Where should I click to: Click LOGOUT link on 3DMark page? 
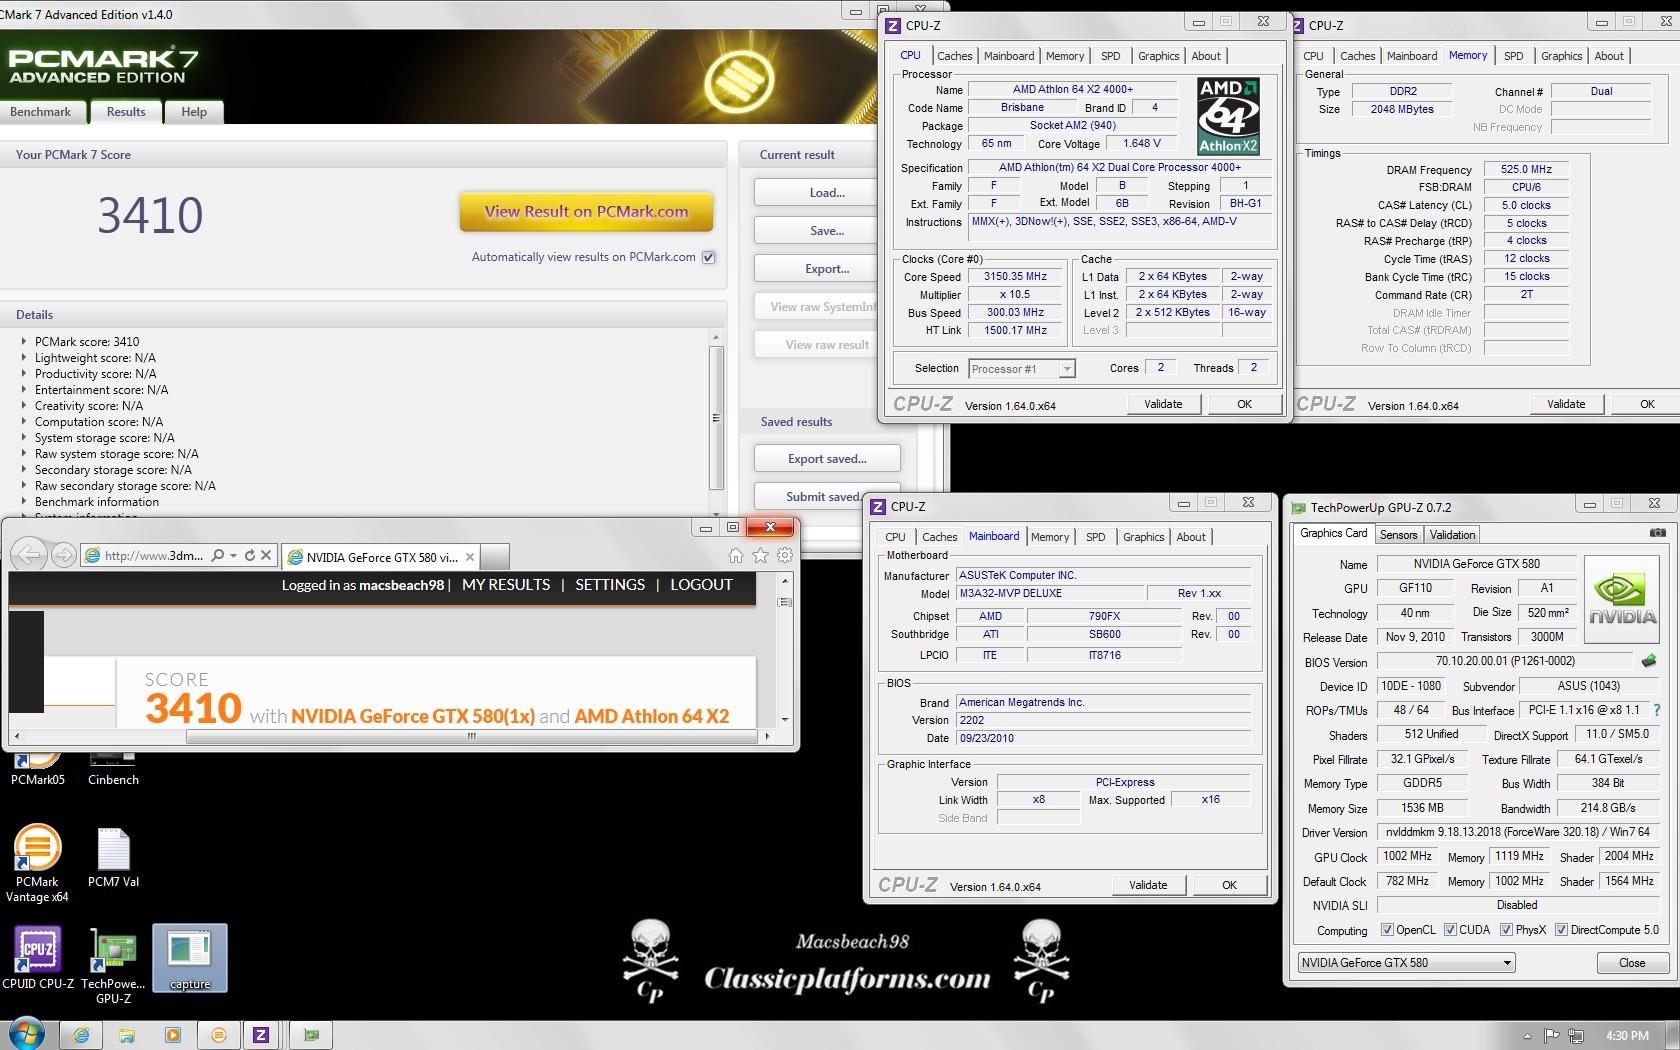tap(701, 585)
